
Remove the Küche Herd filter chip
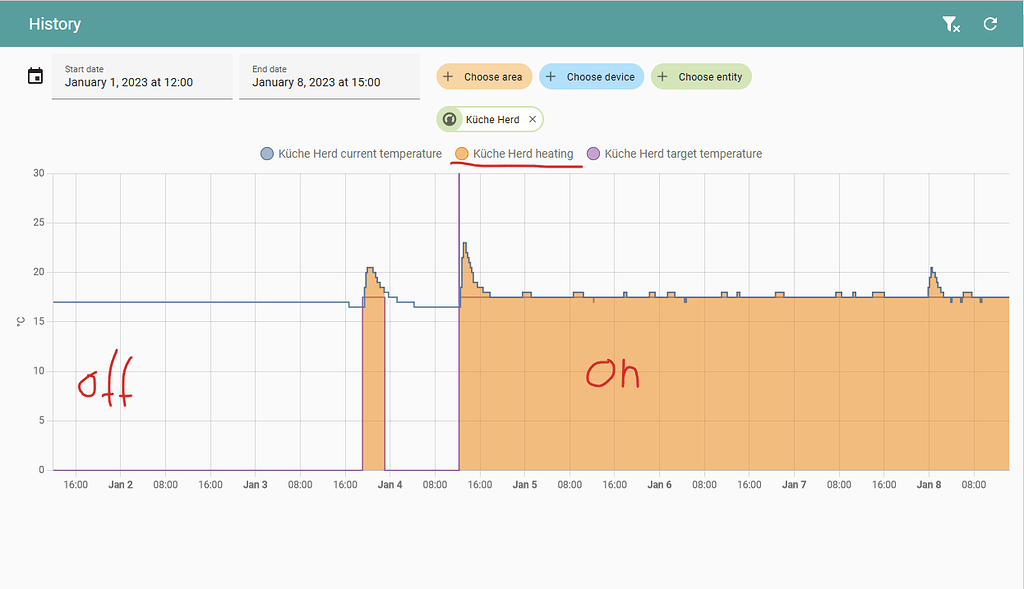pos(532,118)
